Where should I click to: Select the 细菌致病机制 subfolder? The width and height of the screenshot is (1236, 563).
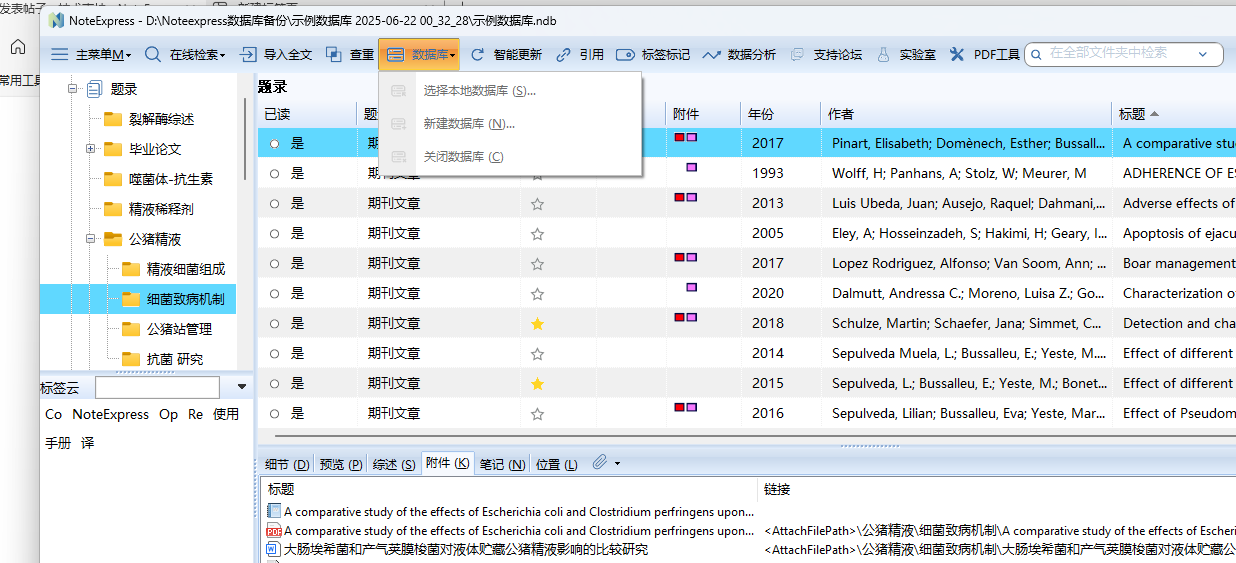(x=172, y=299)
